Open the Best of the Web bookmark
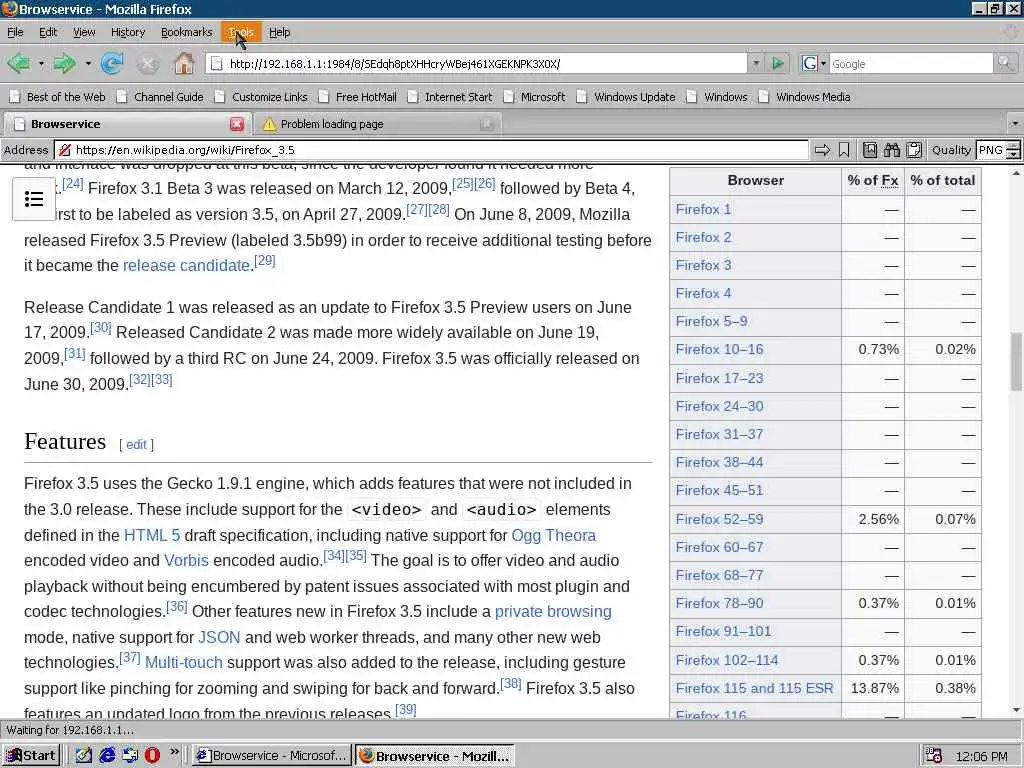 (57, 97)
